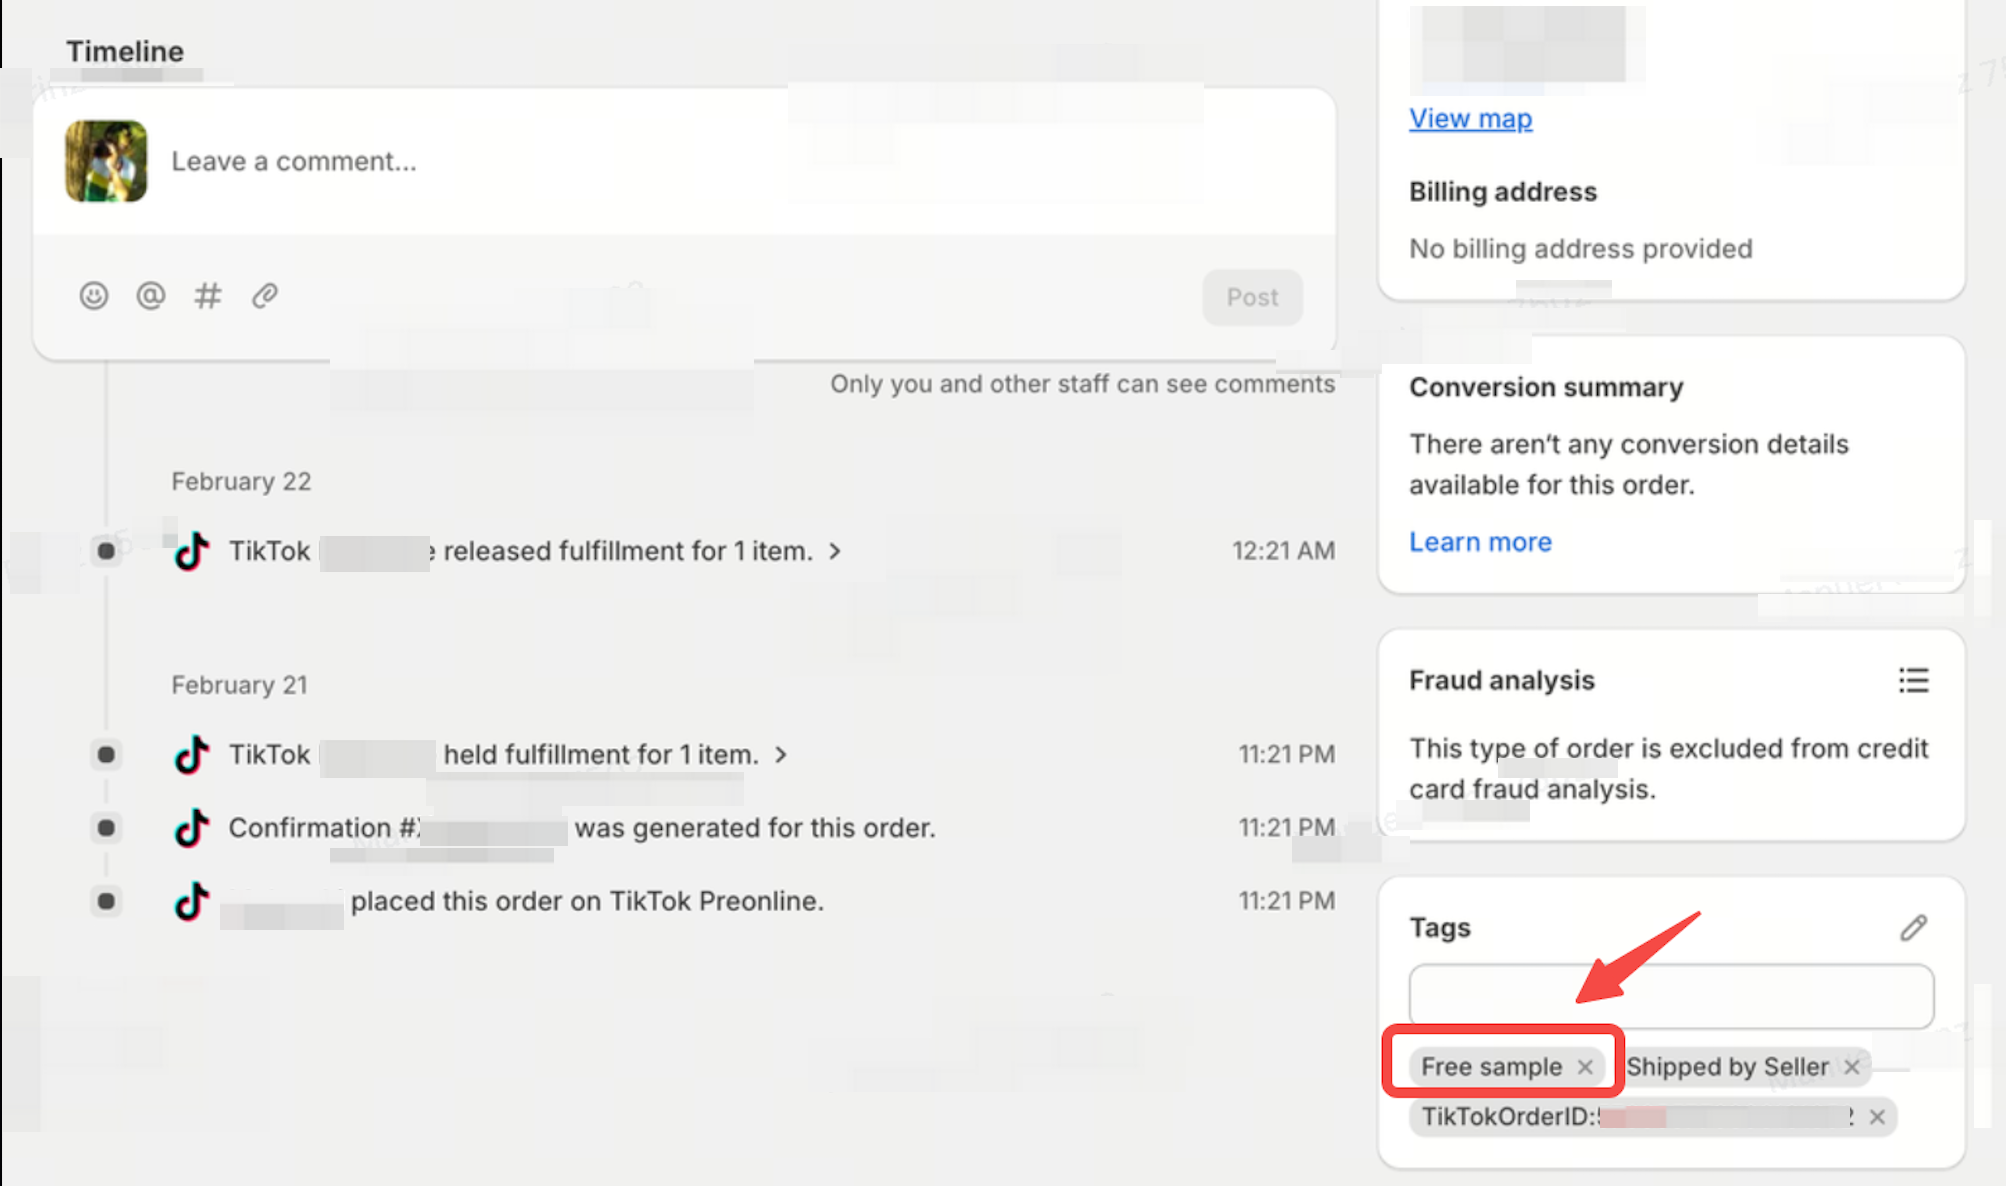
Task: Click the February 22 timeline bullet marker
Action: (x=106, y=551)
